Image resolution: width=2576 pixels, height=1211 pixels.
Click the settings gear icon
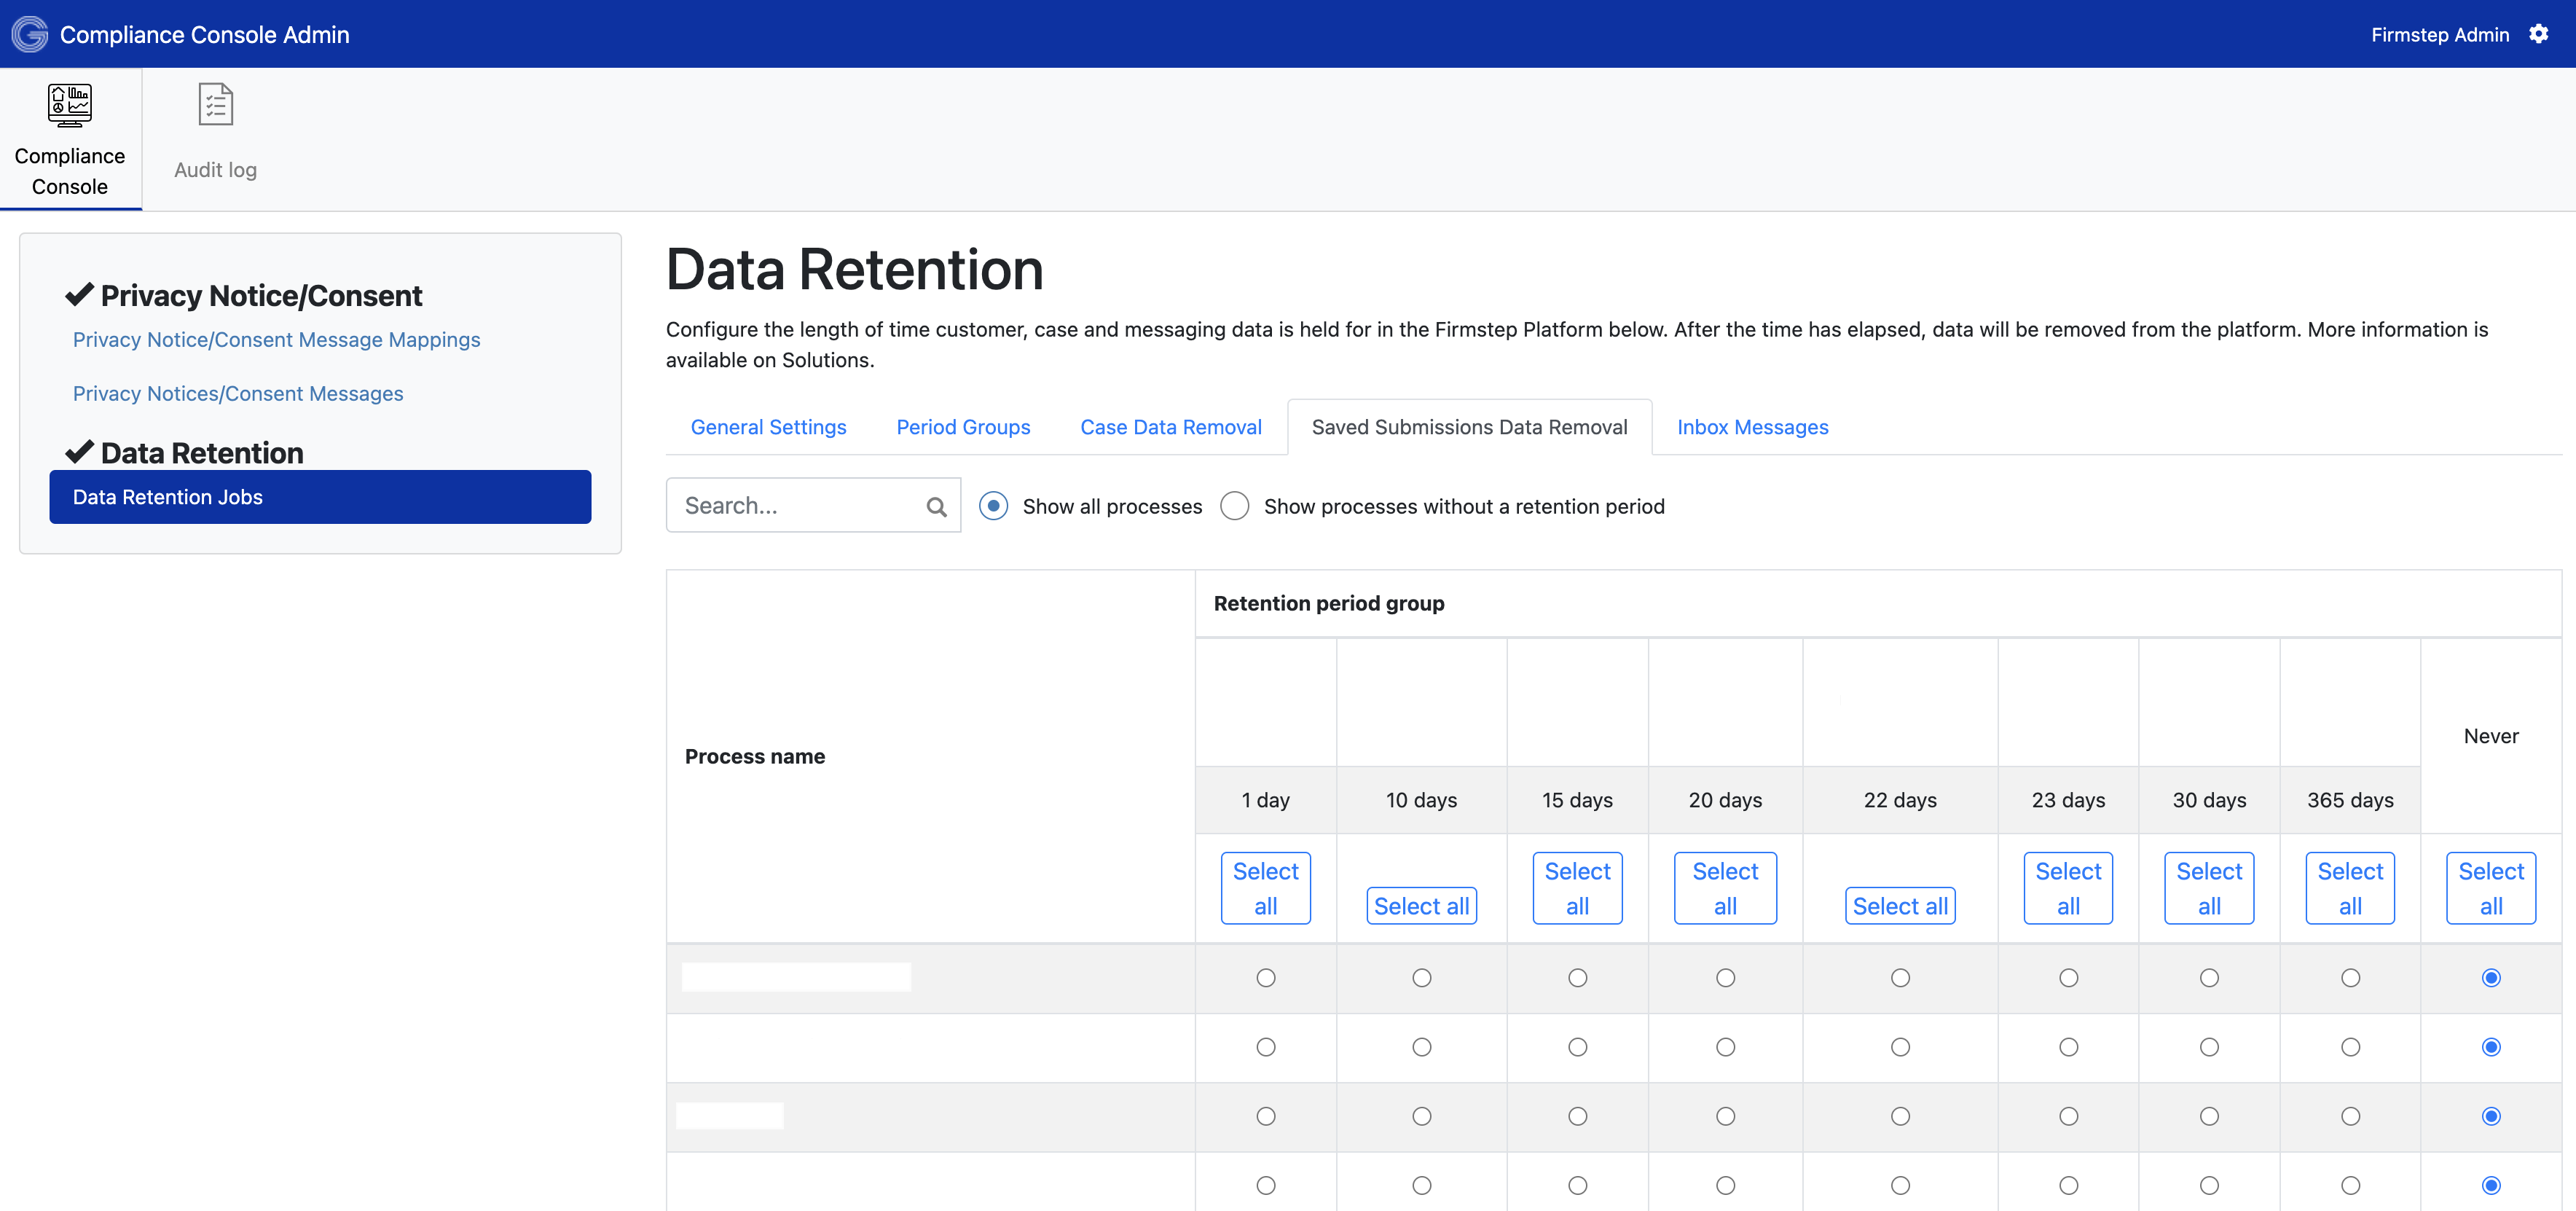coord(2538,34)
